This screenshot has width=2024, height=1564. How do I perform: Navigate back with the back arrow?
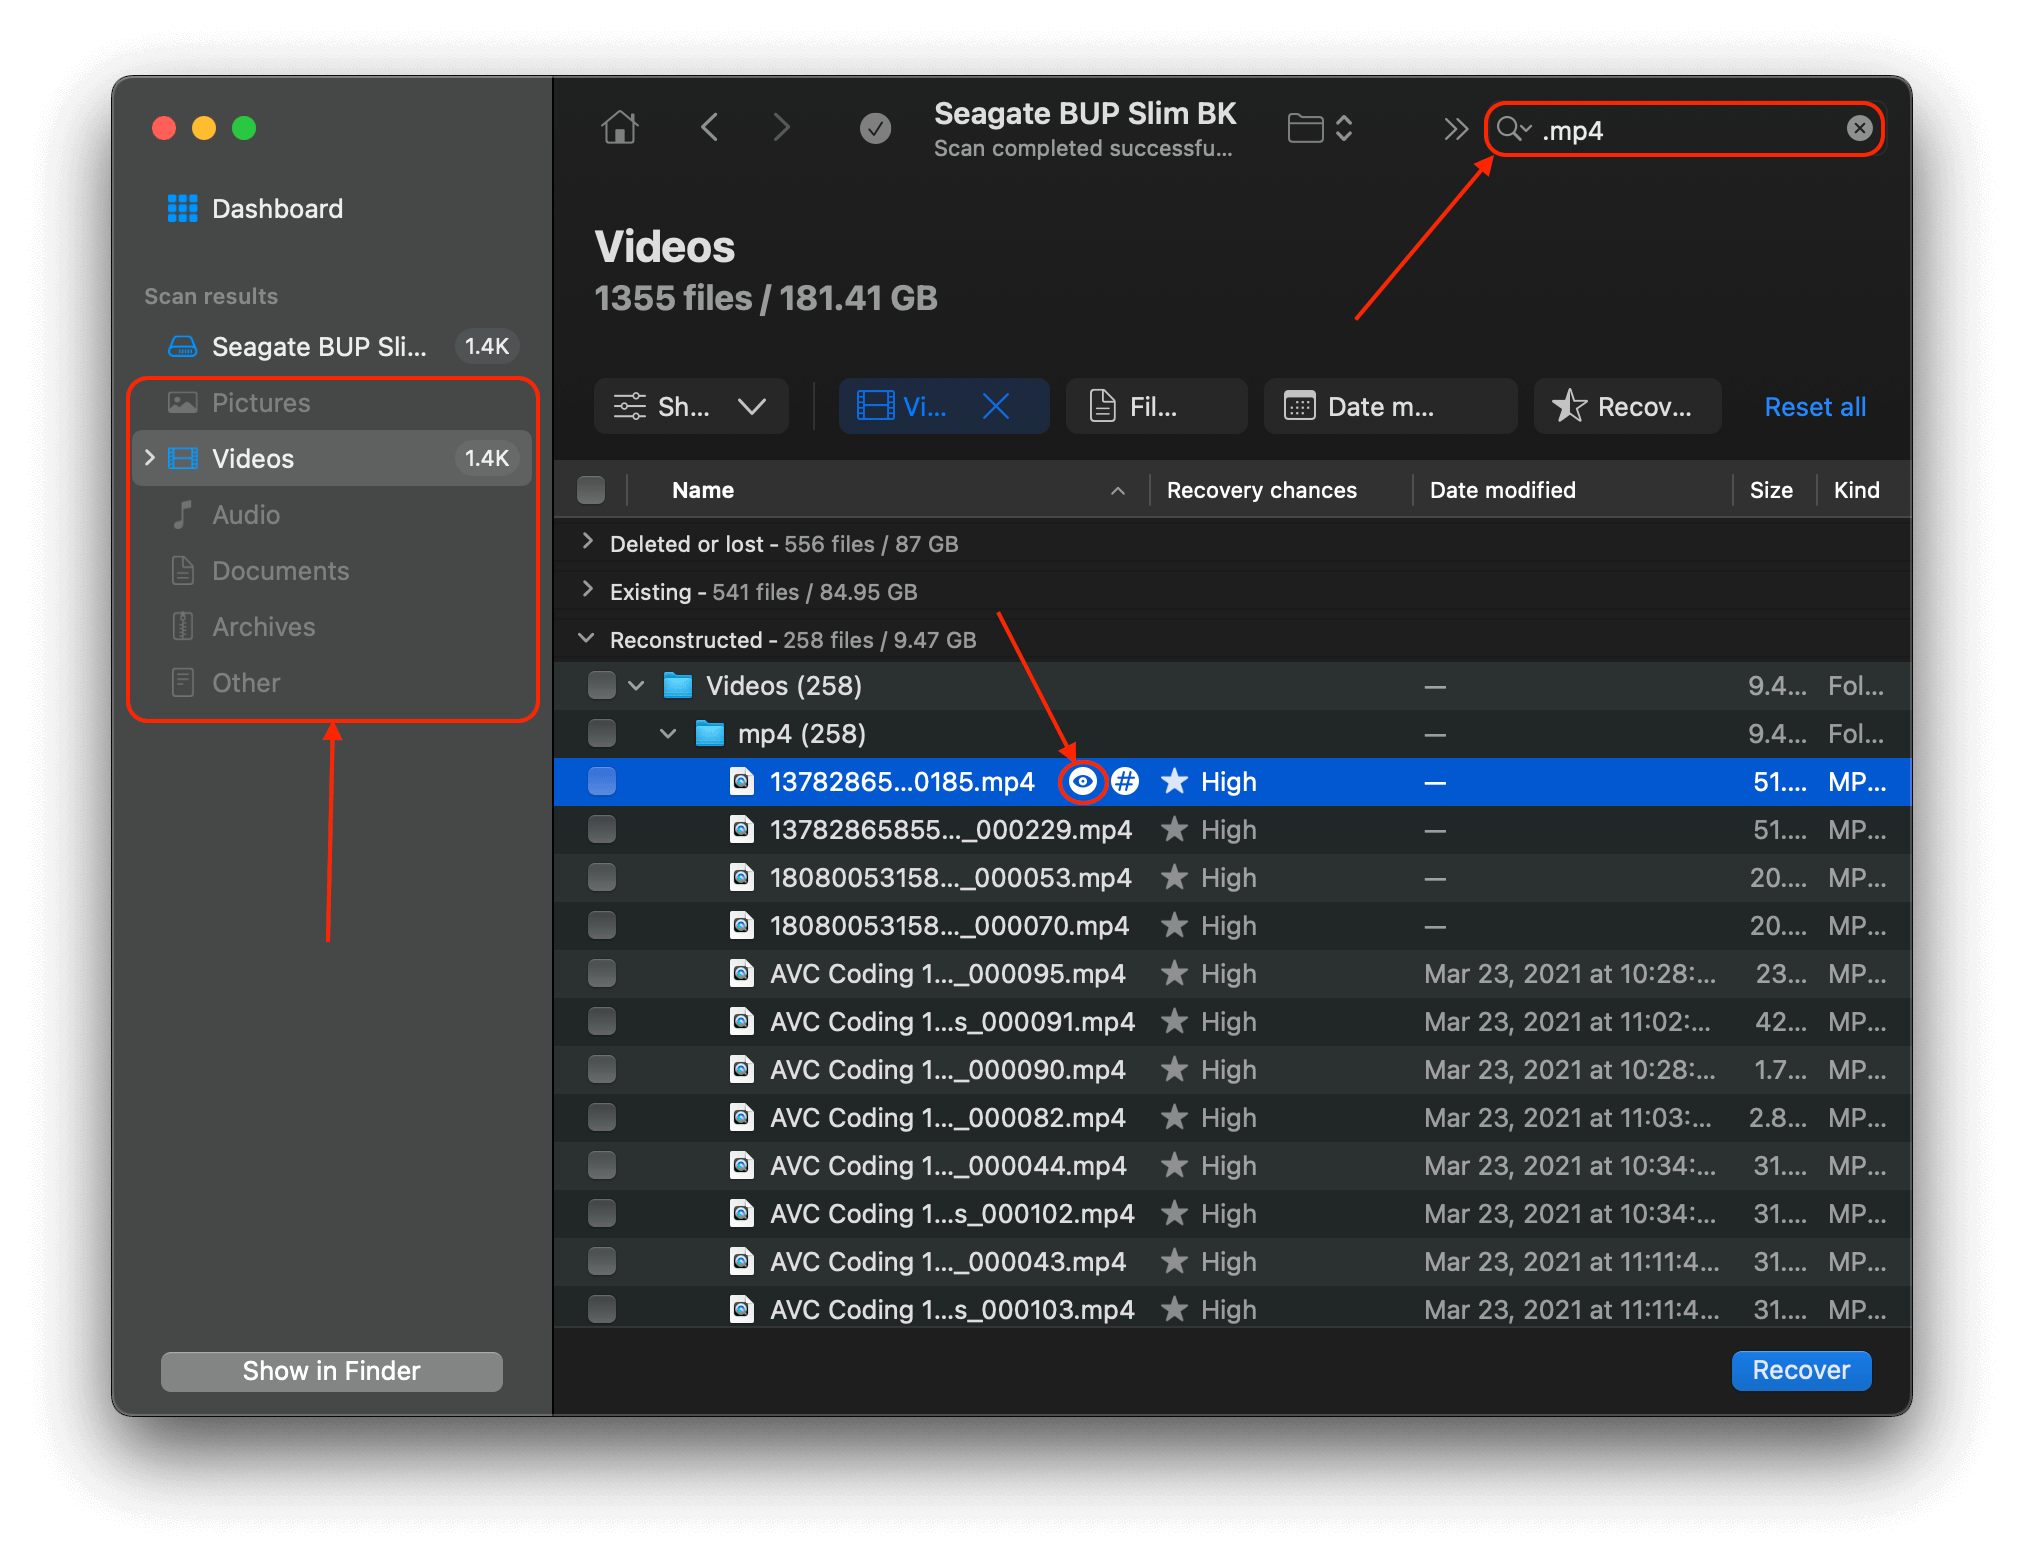click(x=709, y=127)
